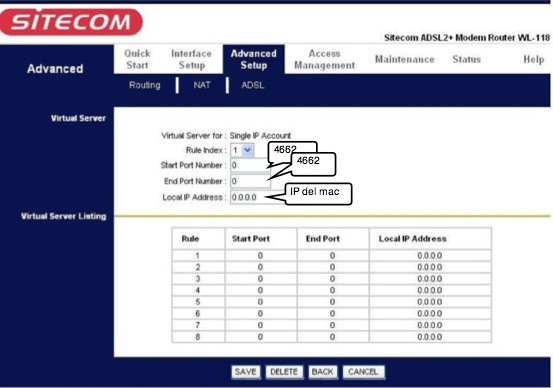Click the DELETE button
The width and height of the screenshot is (553, 388).
click(x=284, y=372)
